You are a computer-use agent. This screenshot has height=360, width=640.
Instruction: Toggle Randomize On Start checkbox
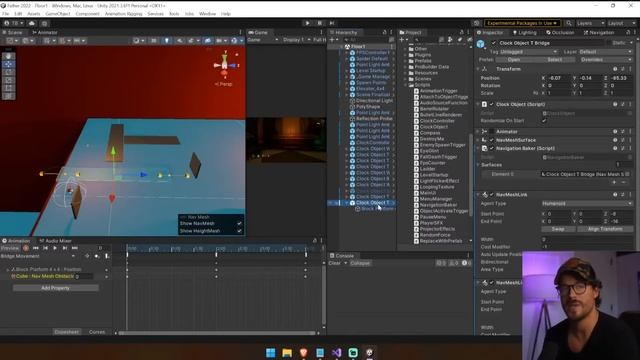544,121
